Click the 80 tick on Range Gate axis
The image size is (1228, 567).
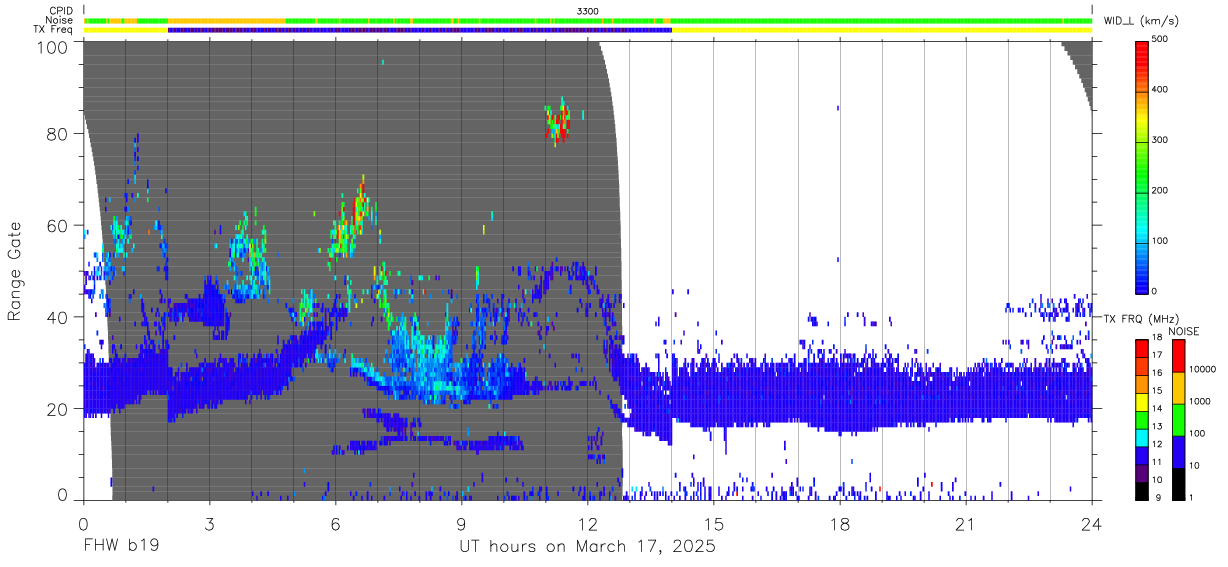click(57, 133)
